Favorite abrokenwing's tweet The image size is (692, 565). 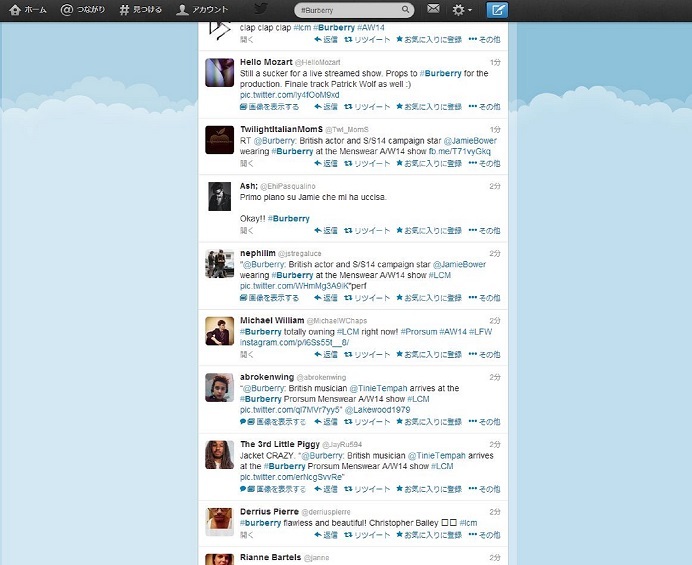tap(429, 422)
